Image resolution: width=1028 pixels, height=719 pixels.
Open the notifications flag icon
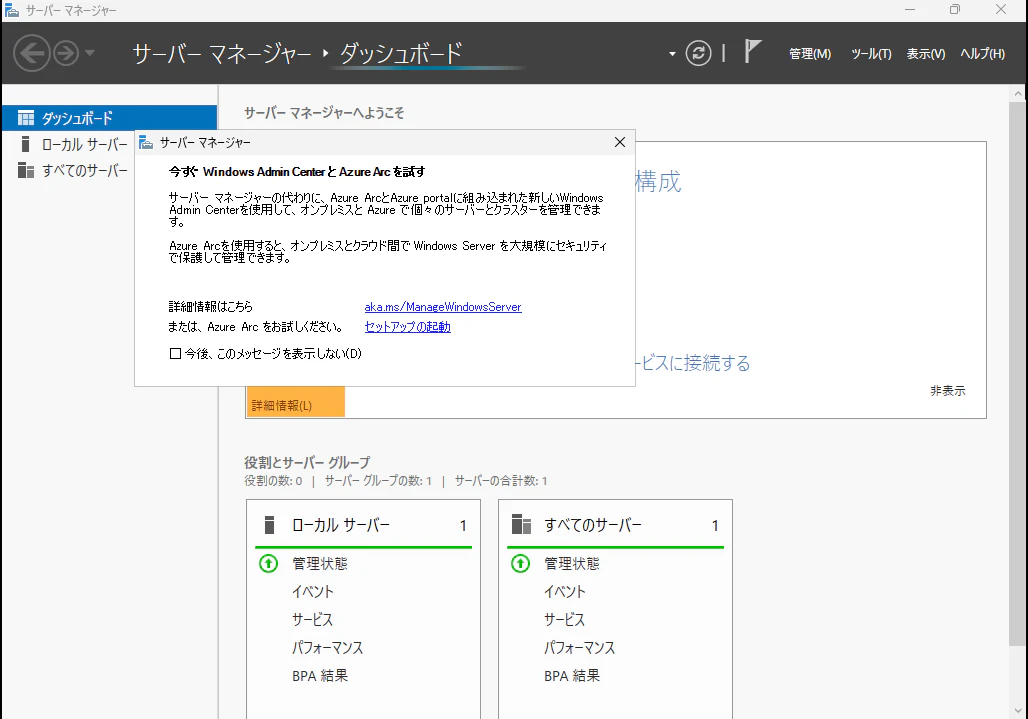pyautogui.click(x=753, y=51)
